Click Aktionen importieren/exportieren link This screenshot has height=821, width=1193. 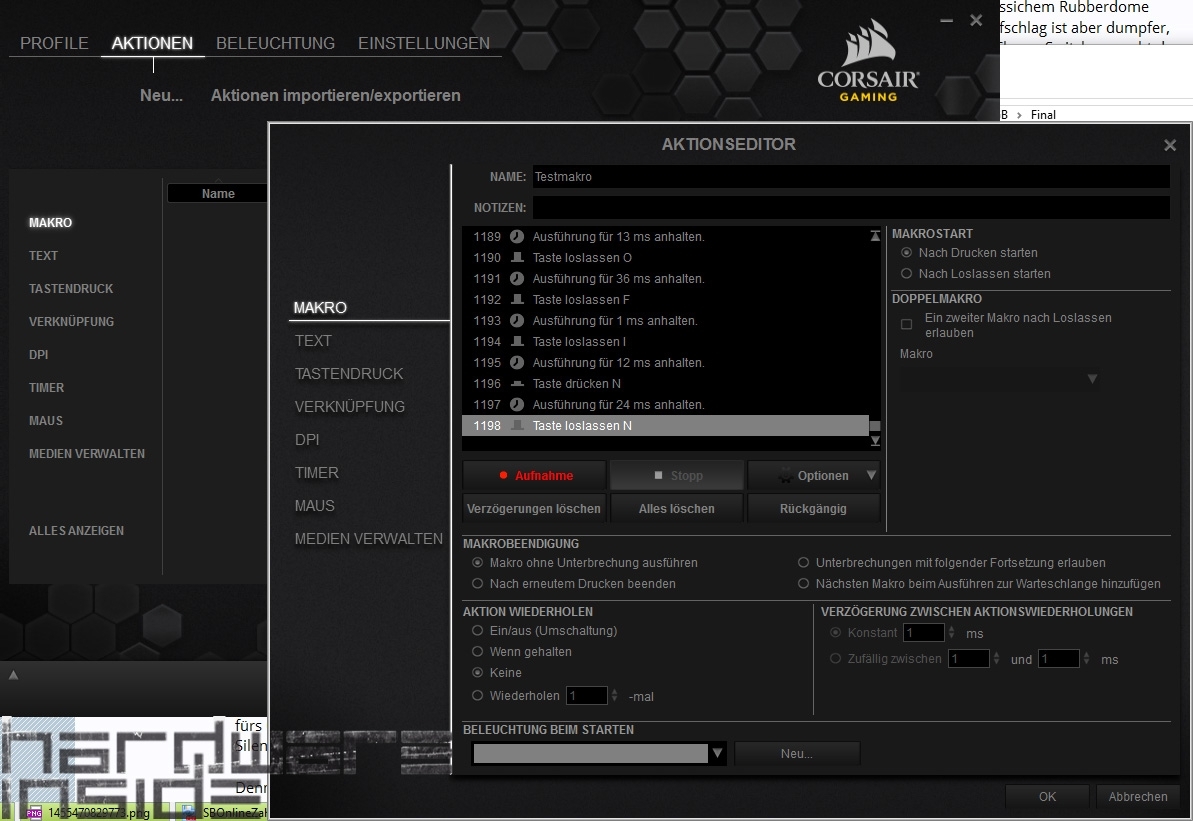(336, 96)
